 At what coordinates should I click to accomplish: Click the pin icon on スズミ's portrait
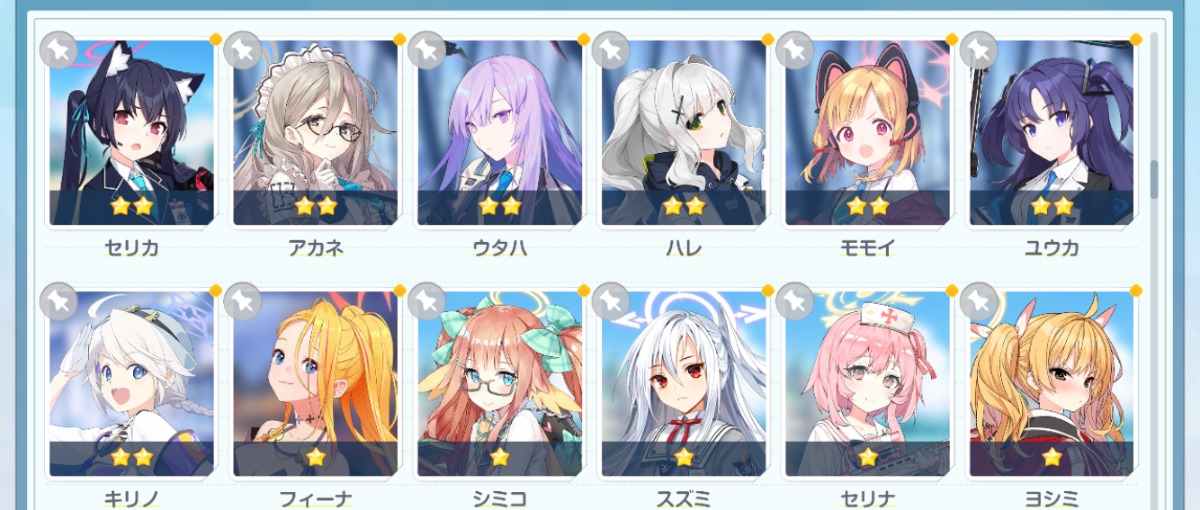click(610, 301)
